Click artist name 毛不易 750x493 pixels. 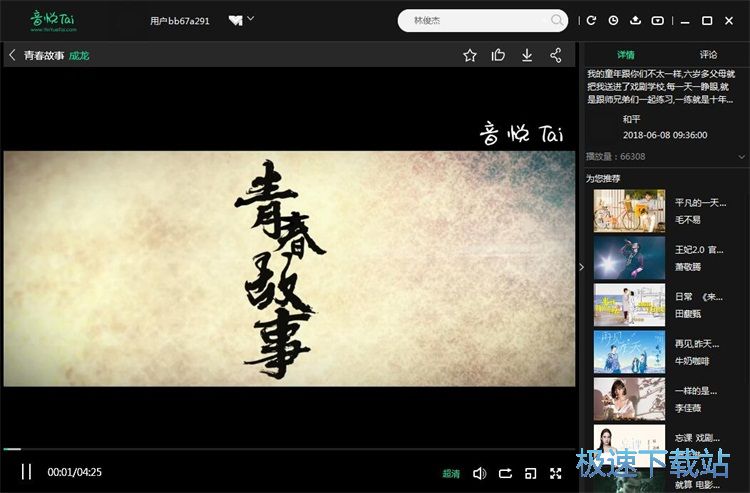click(x=687, y=219)
